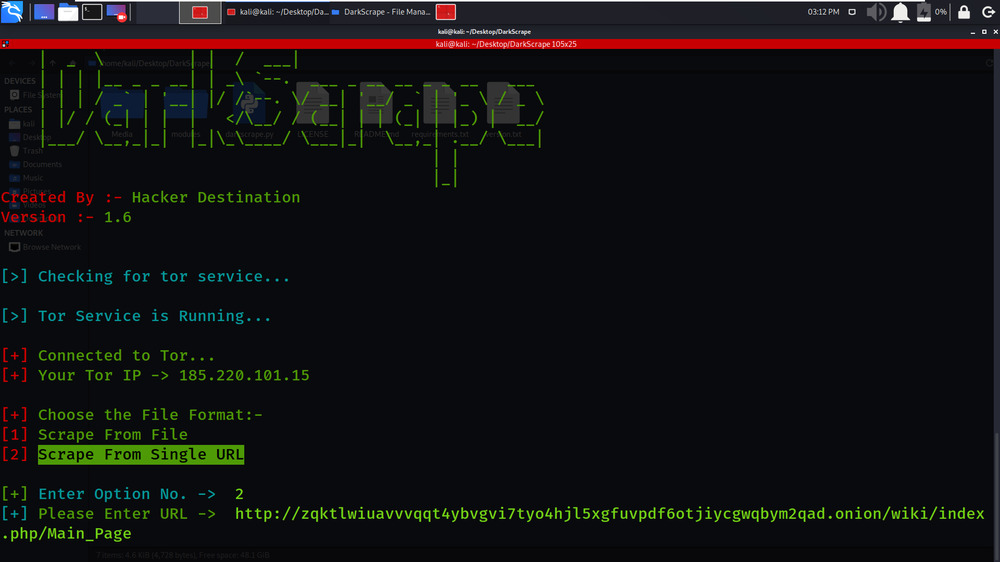Open the 03:12 PM clock in the panel
Screen dimensions: 1000x562
823,12
